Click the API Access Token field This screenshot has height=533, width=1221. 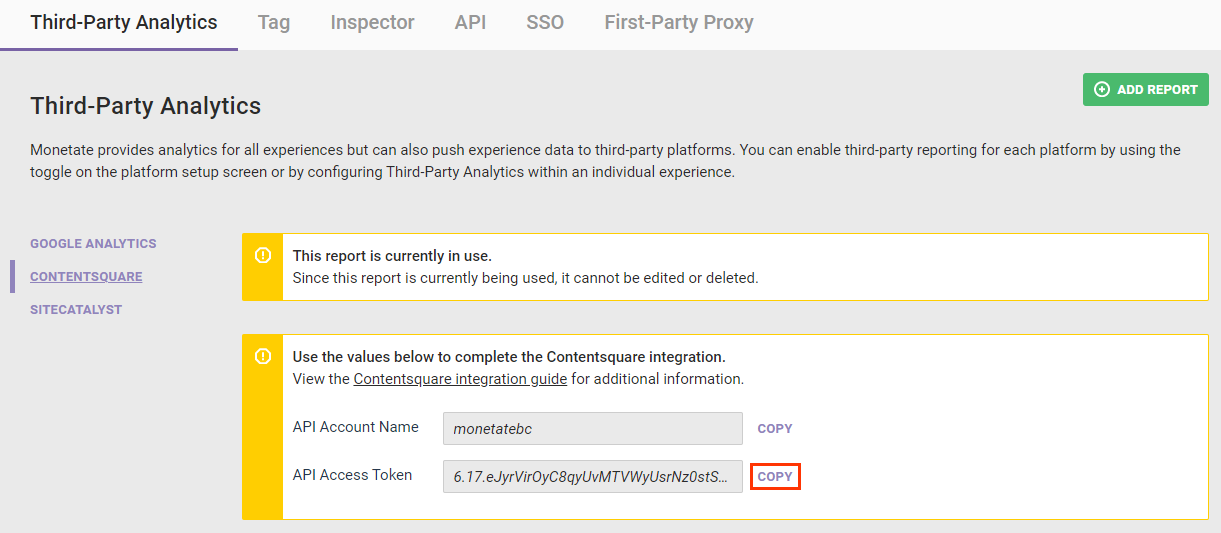tap(593, 477)
